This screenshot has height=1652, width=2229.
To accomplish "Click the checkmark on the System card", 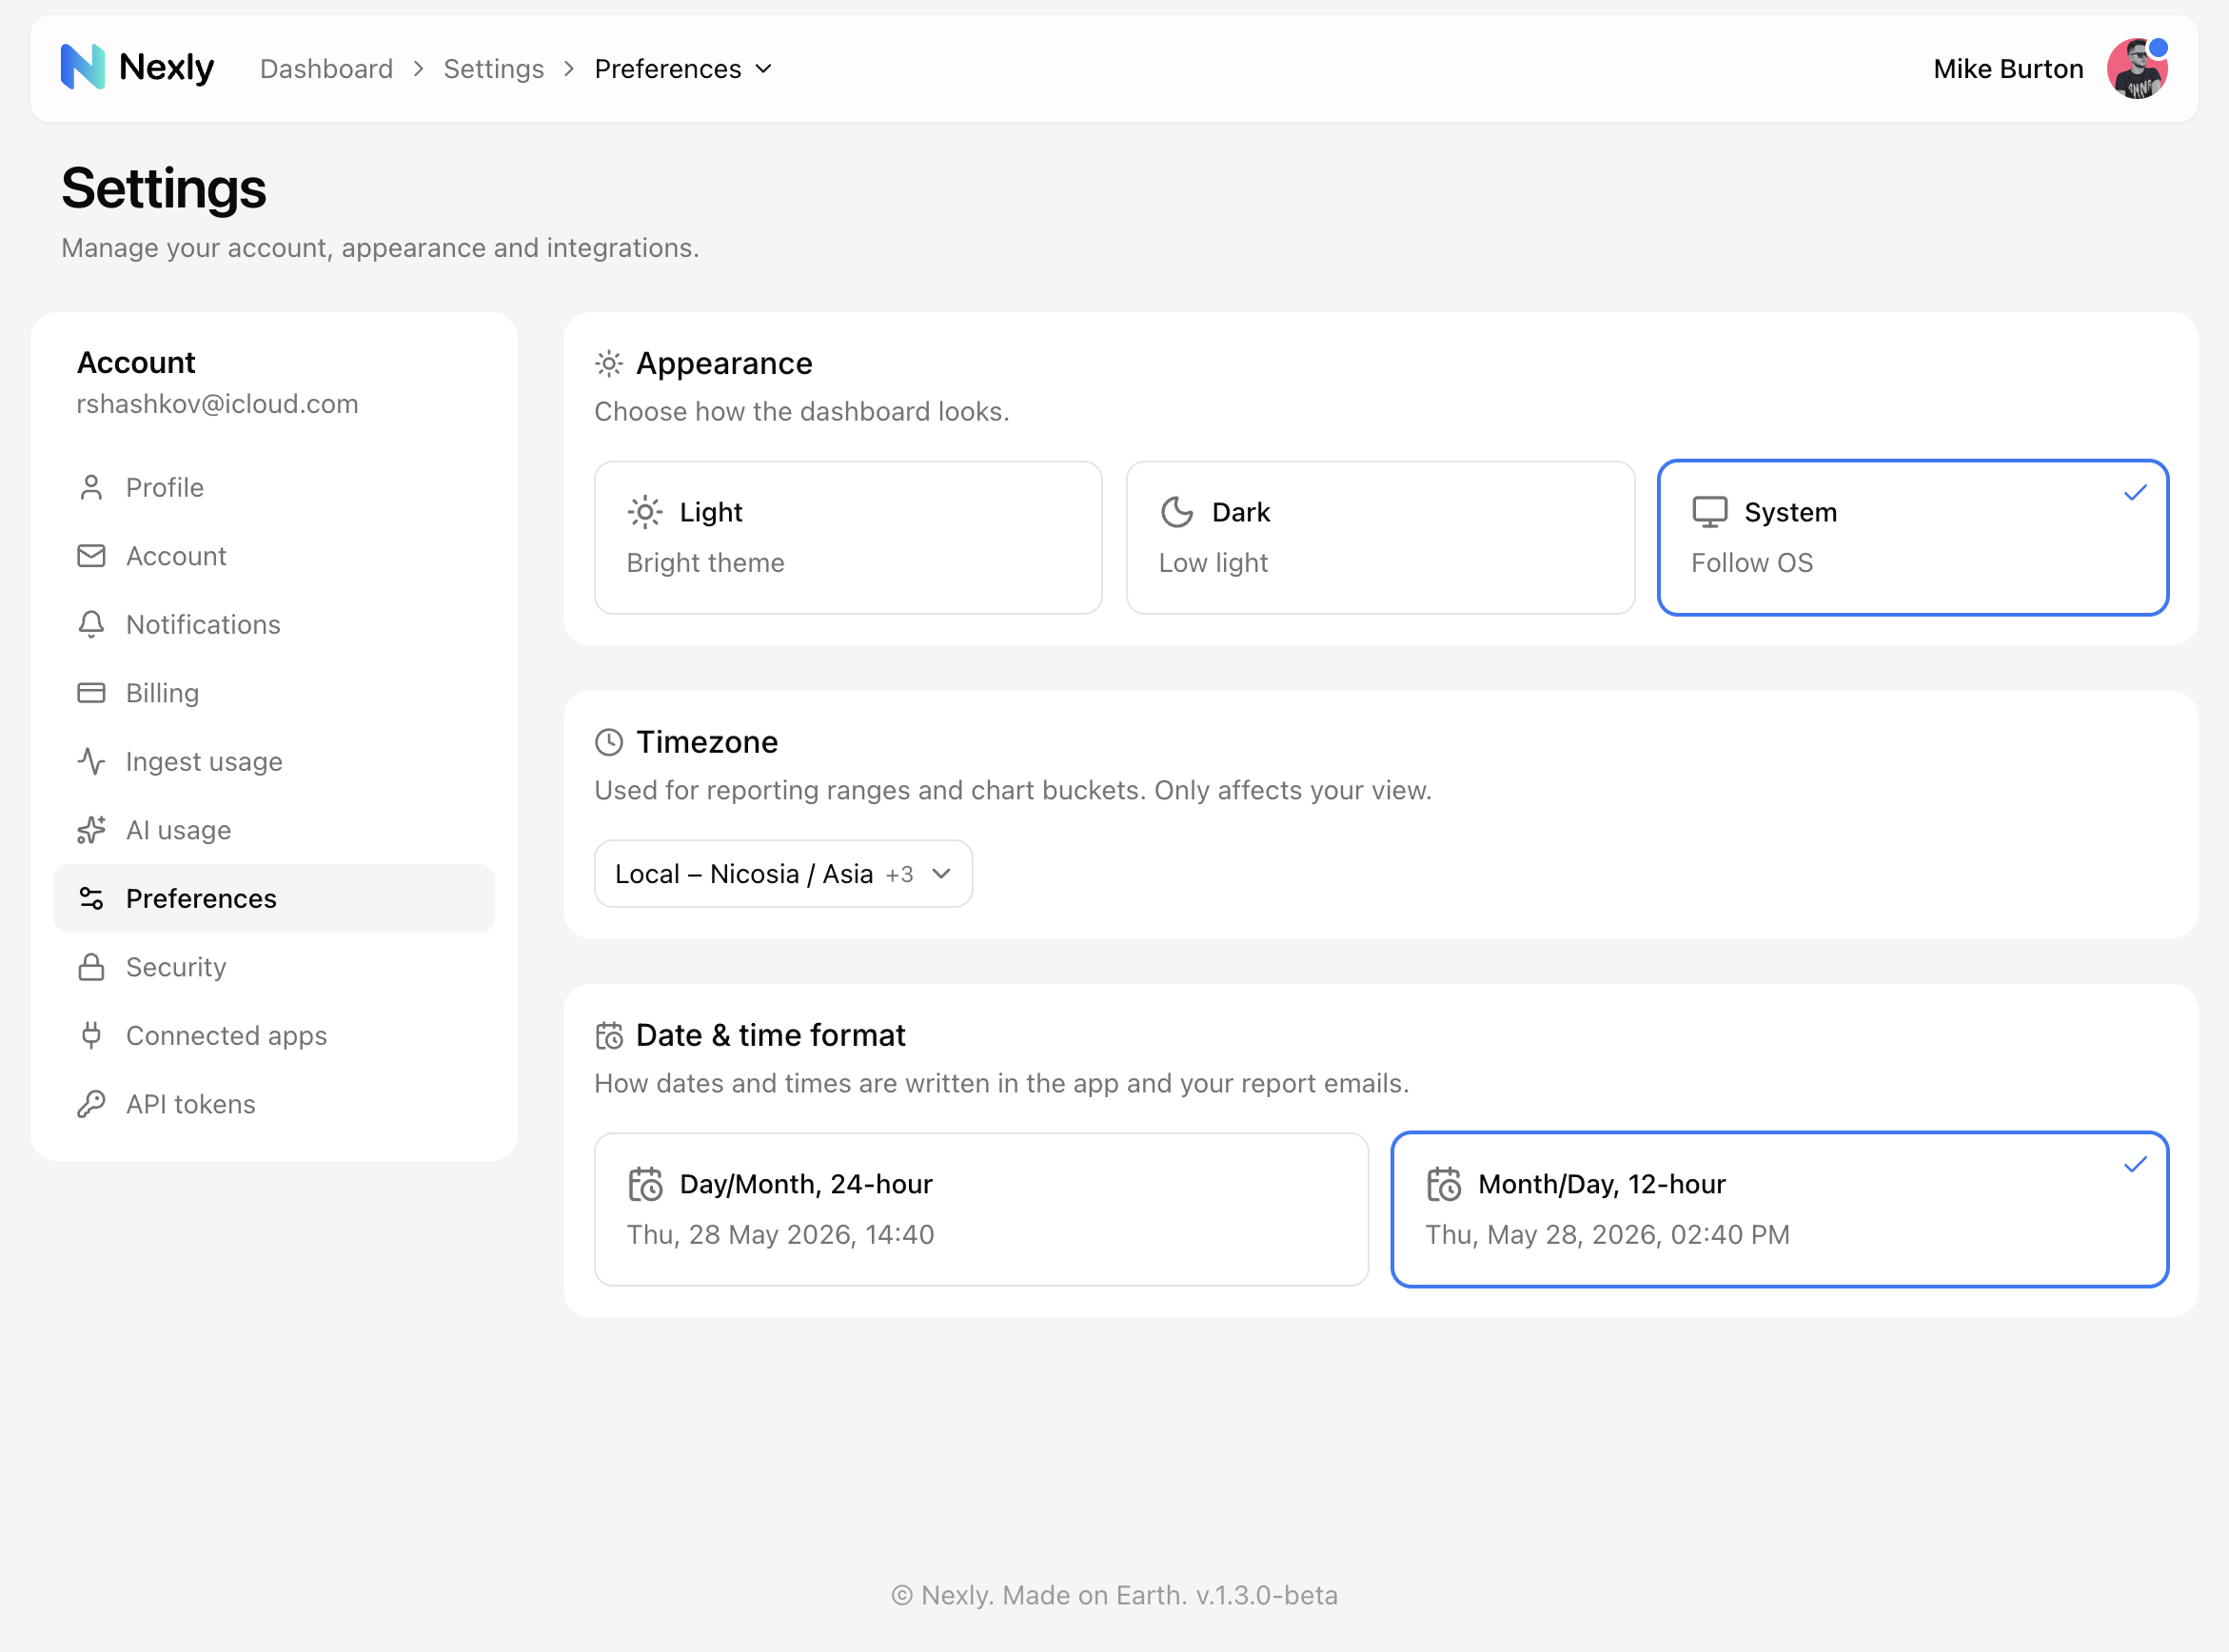I will tap(2135, 492).
